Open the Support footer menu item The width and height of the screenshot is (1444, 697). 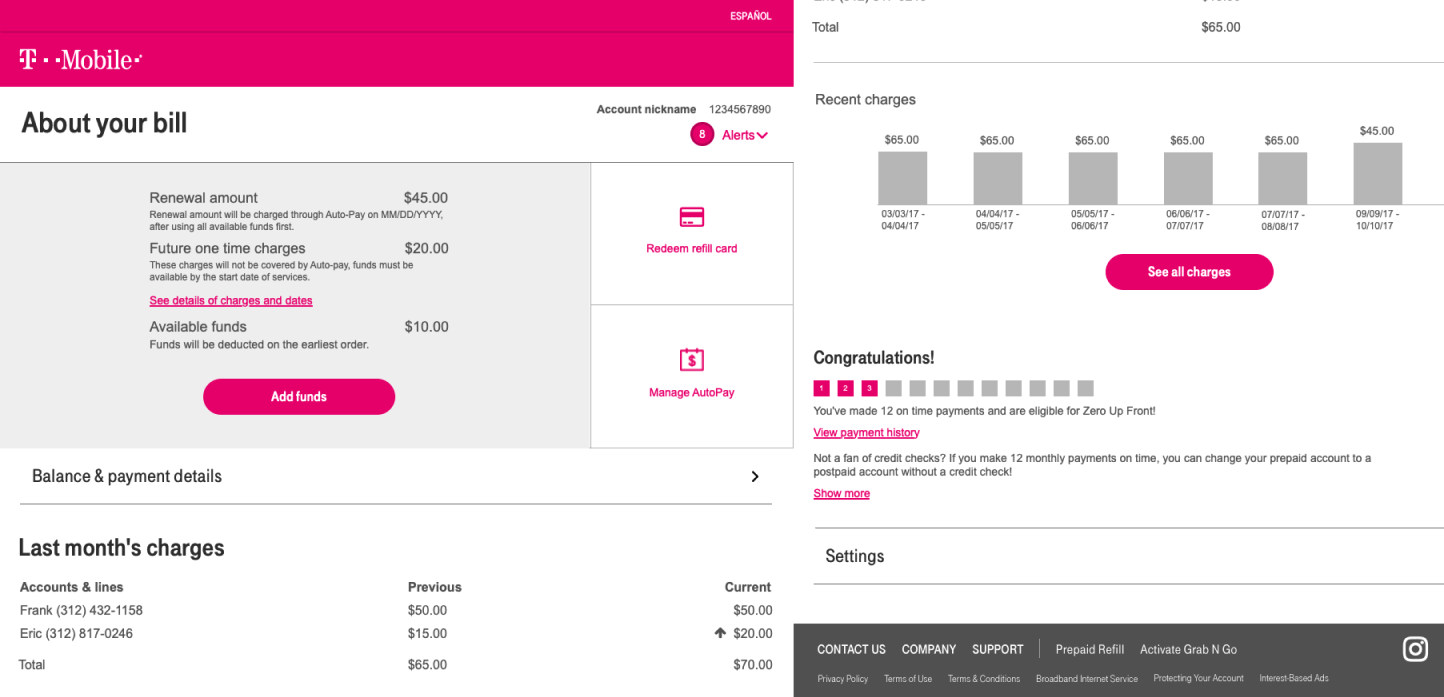click(997, 649)
